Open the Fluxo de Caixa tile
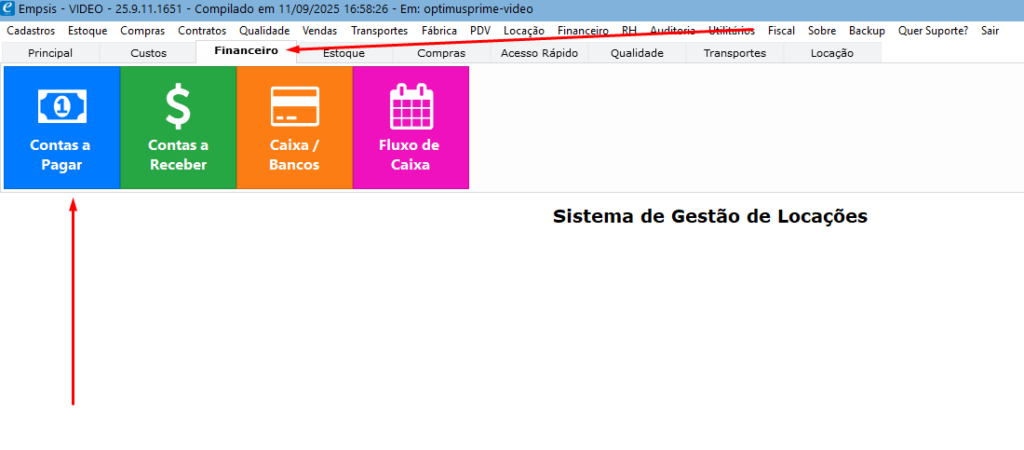Viewport: 1024px width, 450px height. click(x=410, y=127)
